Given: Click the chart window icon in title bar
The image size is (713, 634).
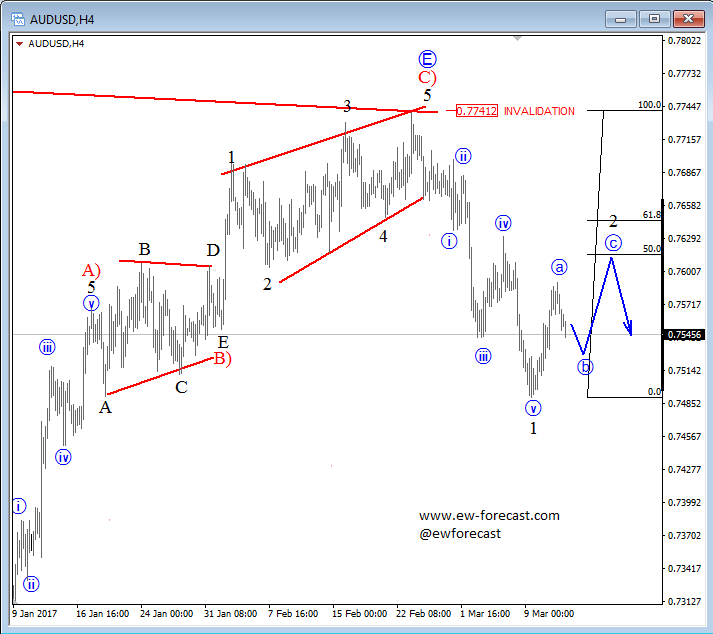Looking at the screenshot, I should 17,17.
